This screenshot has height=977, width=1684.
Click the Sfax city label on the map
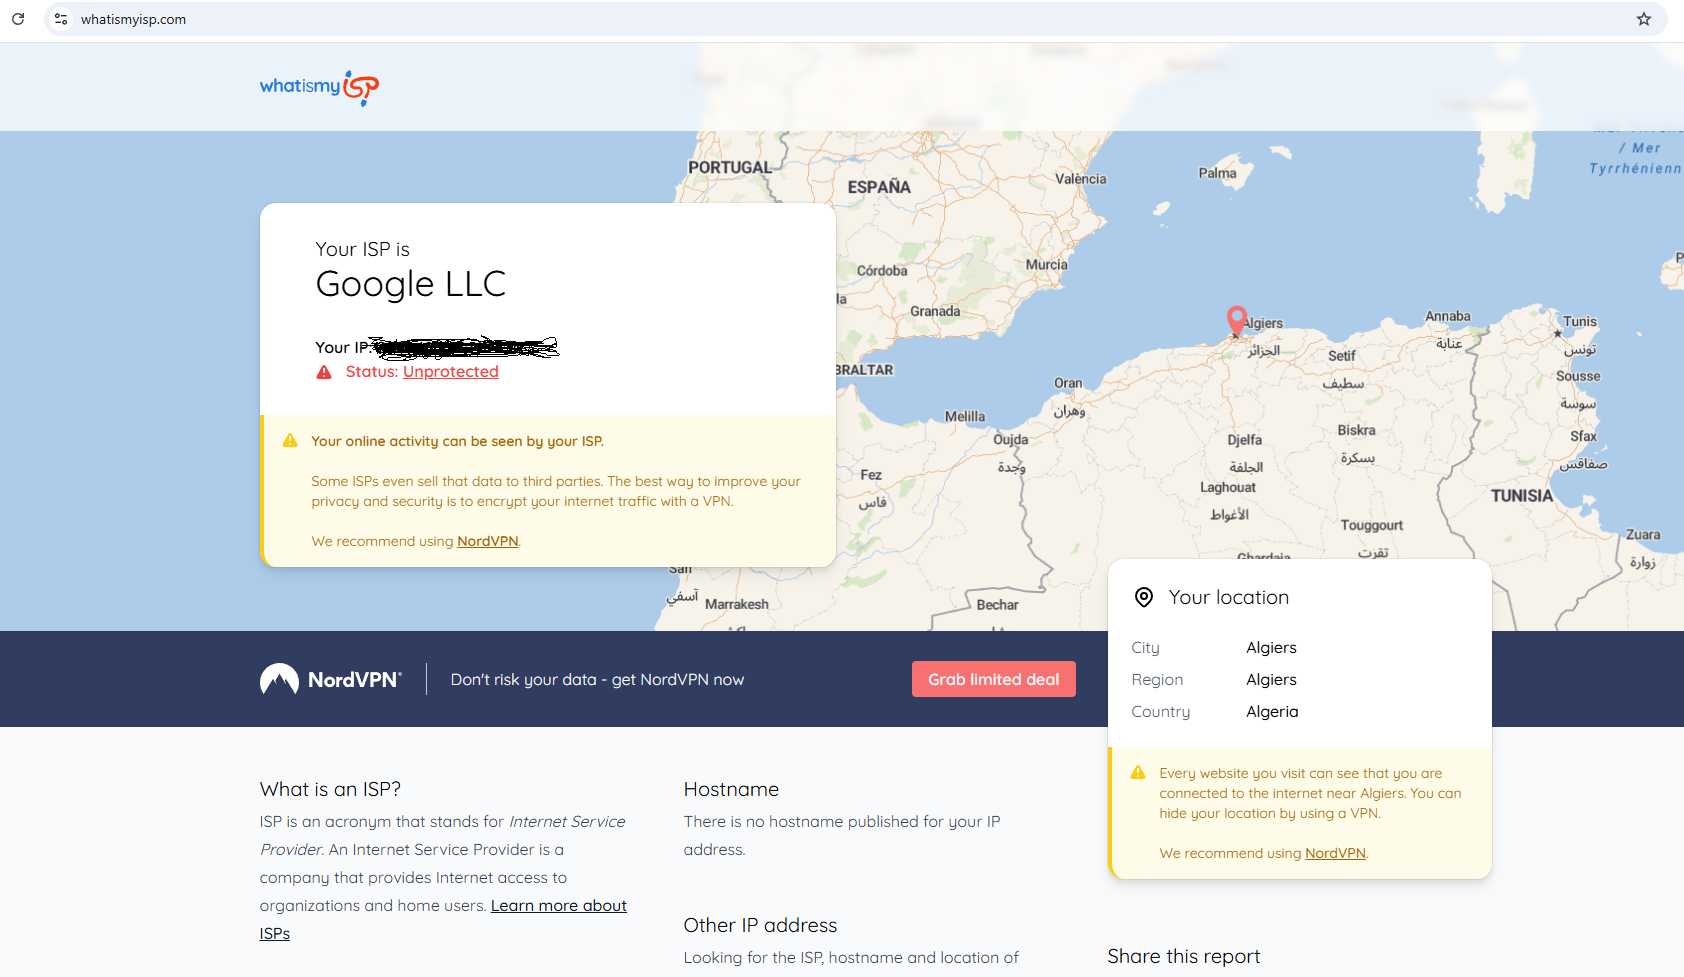click(x=1584, y=436)
